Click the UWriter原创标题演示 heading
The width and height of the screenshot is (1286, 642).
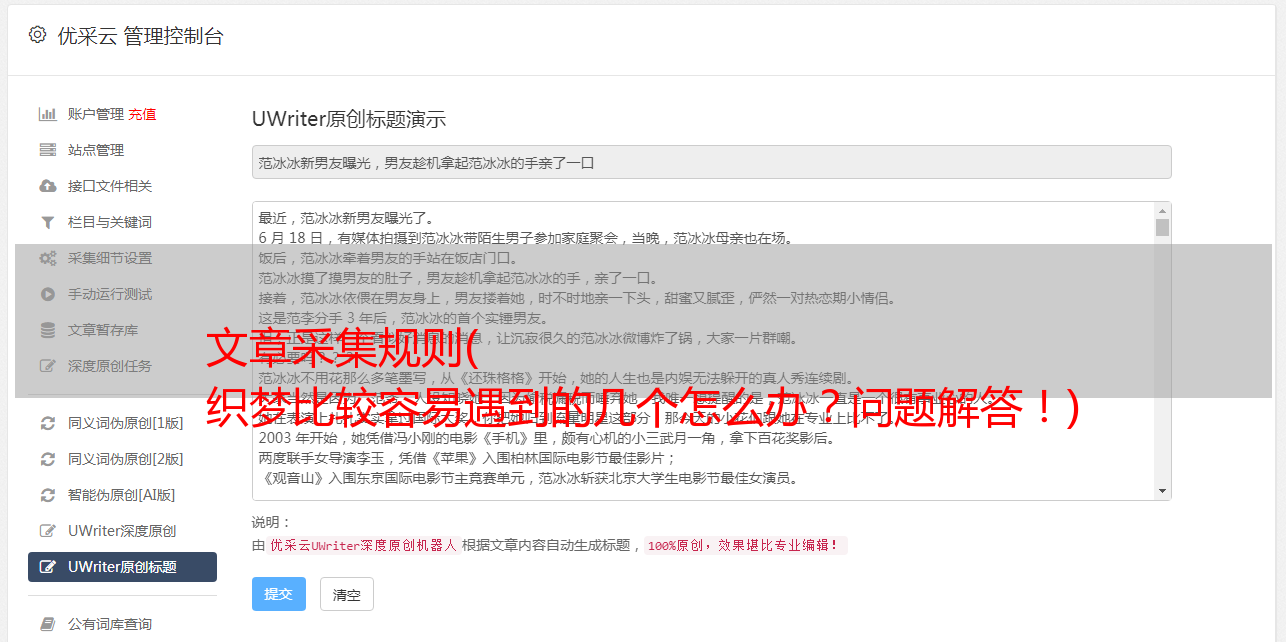click(349, 119)
